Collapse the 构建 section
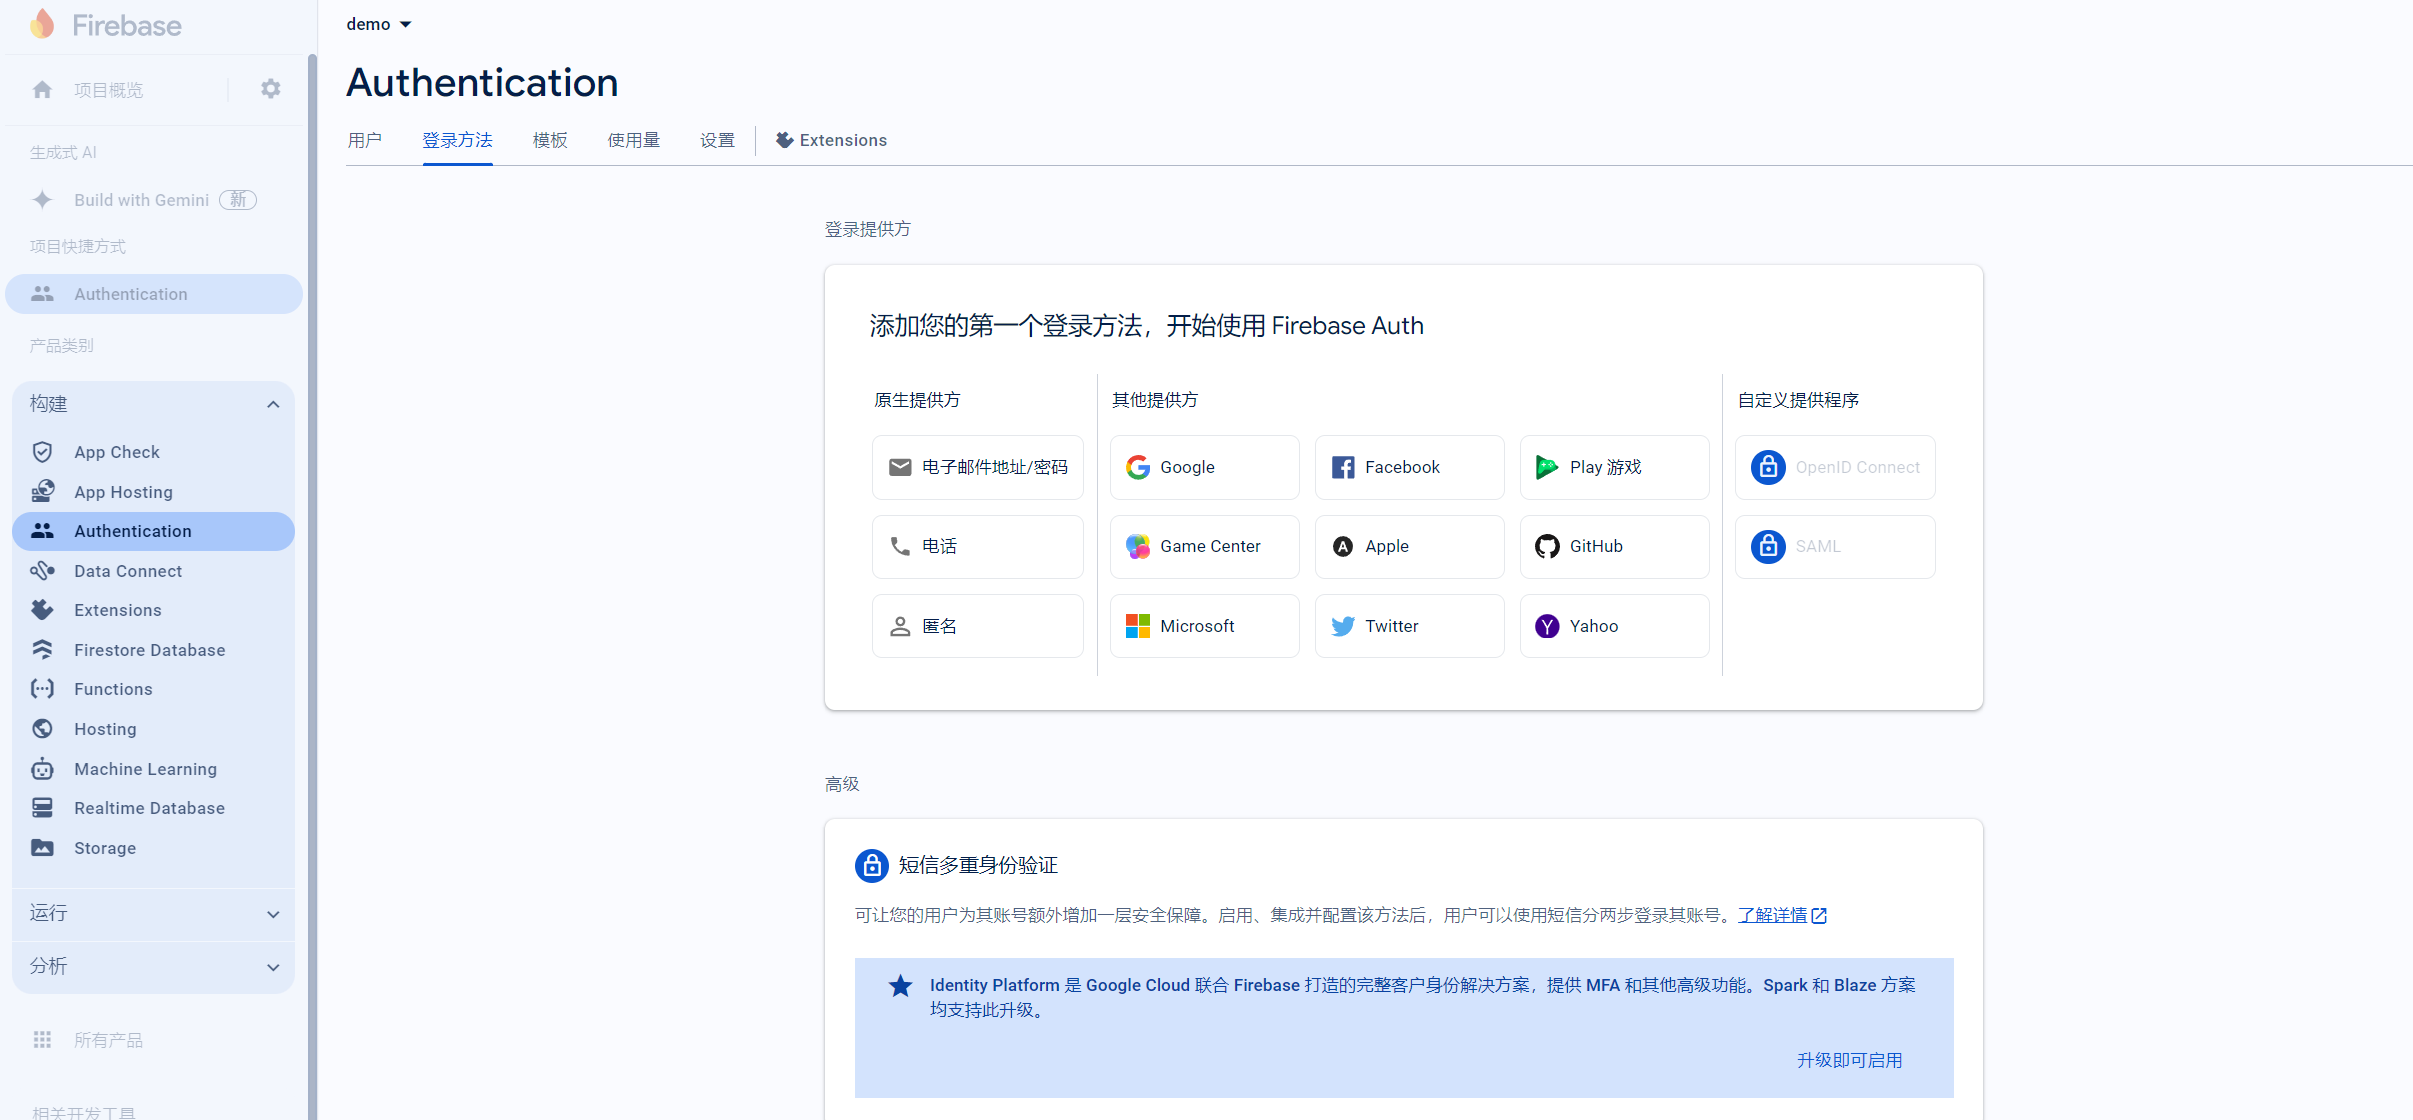 (x=273, y=404)
